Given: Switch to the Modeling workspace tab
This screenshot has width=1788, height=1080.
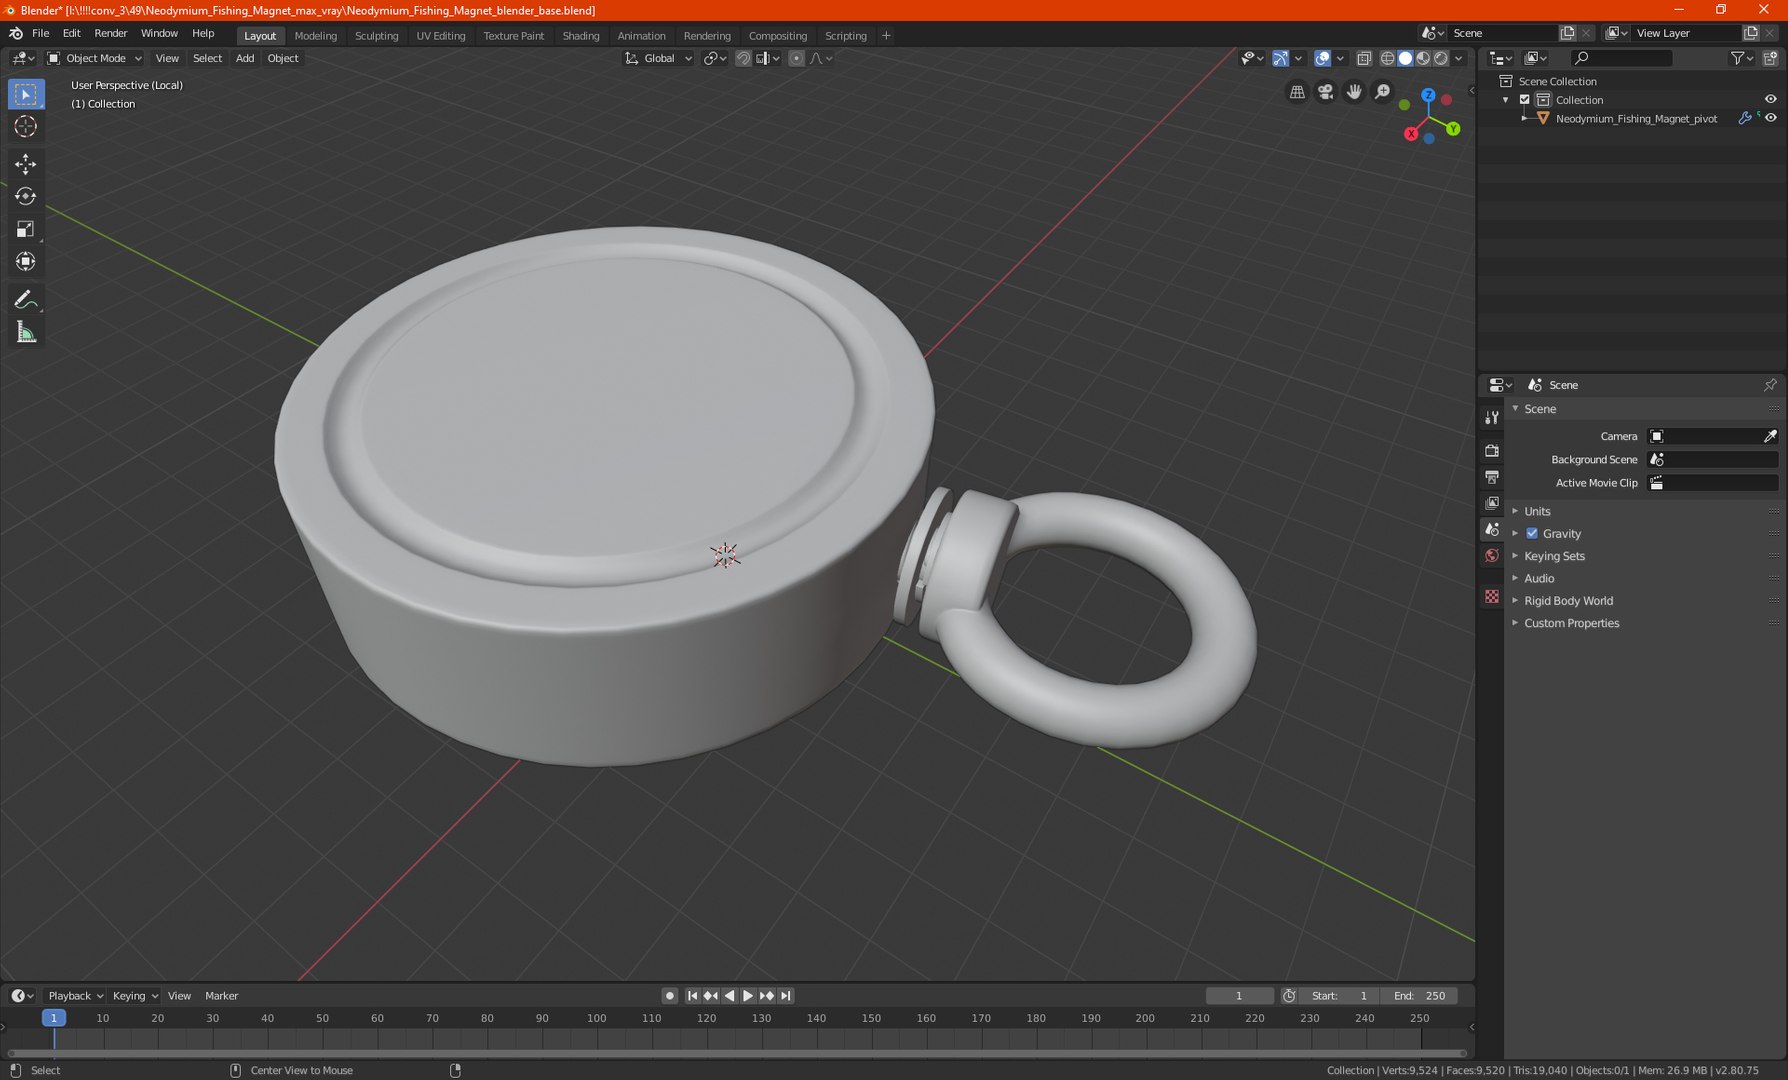Looking at the screenshot, I should click(316, 35).
